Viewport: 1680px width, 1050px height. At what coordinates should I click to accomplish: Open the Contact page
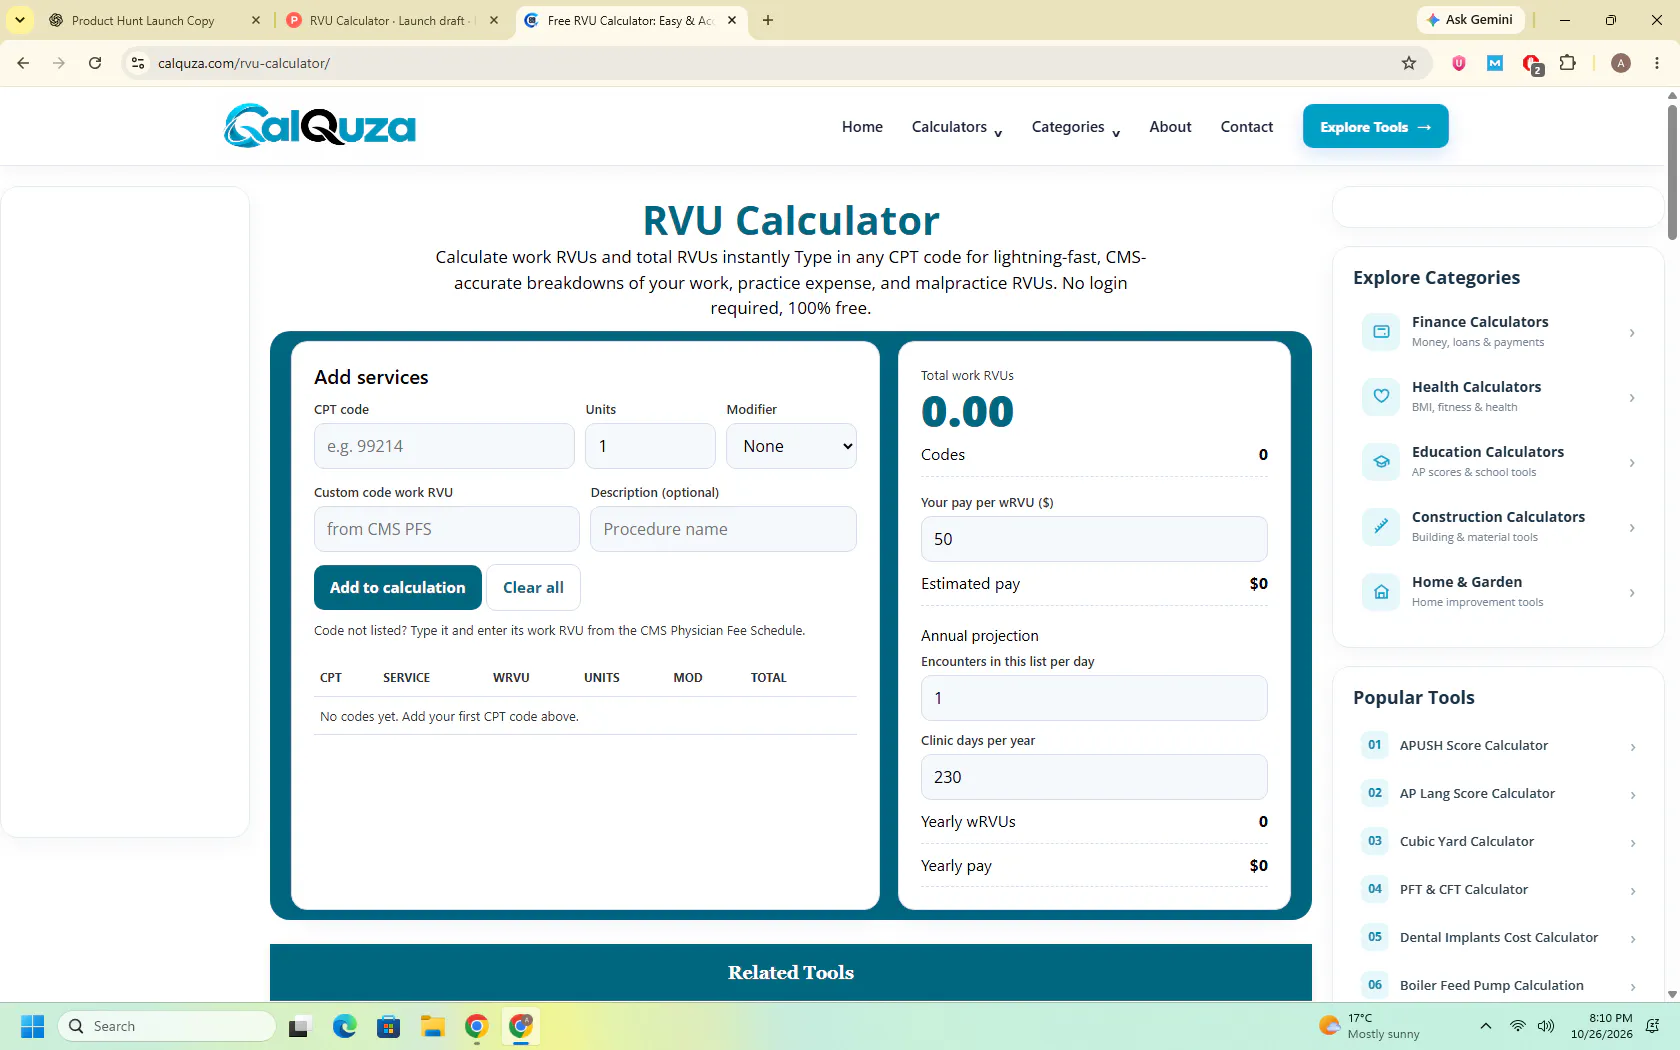pos(1247,127)
